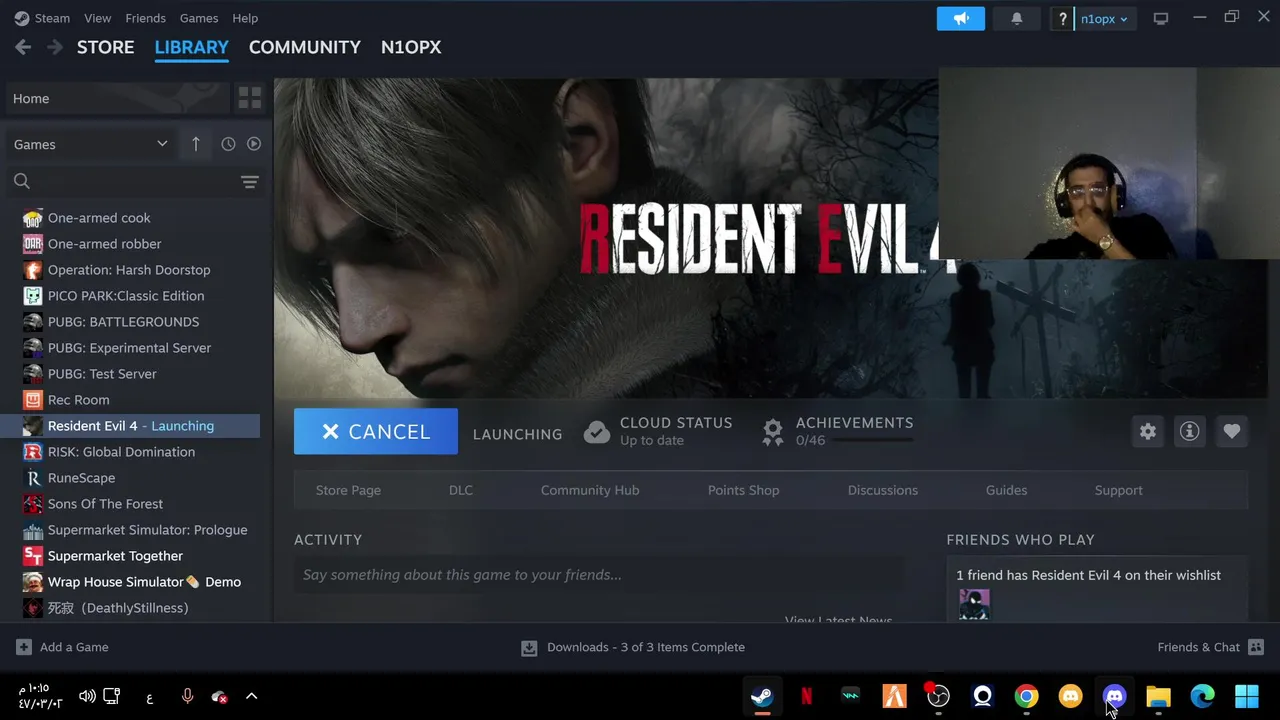Image resolution: width=1280 pixels, height=720 pixels.
Task: Open Friends & Chat icon
Action: tap(1256, 647)
